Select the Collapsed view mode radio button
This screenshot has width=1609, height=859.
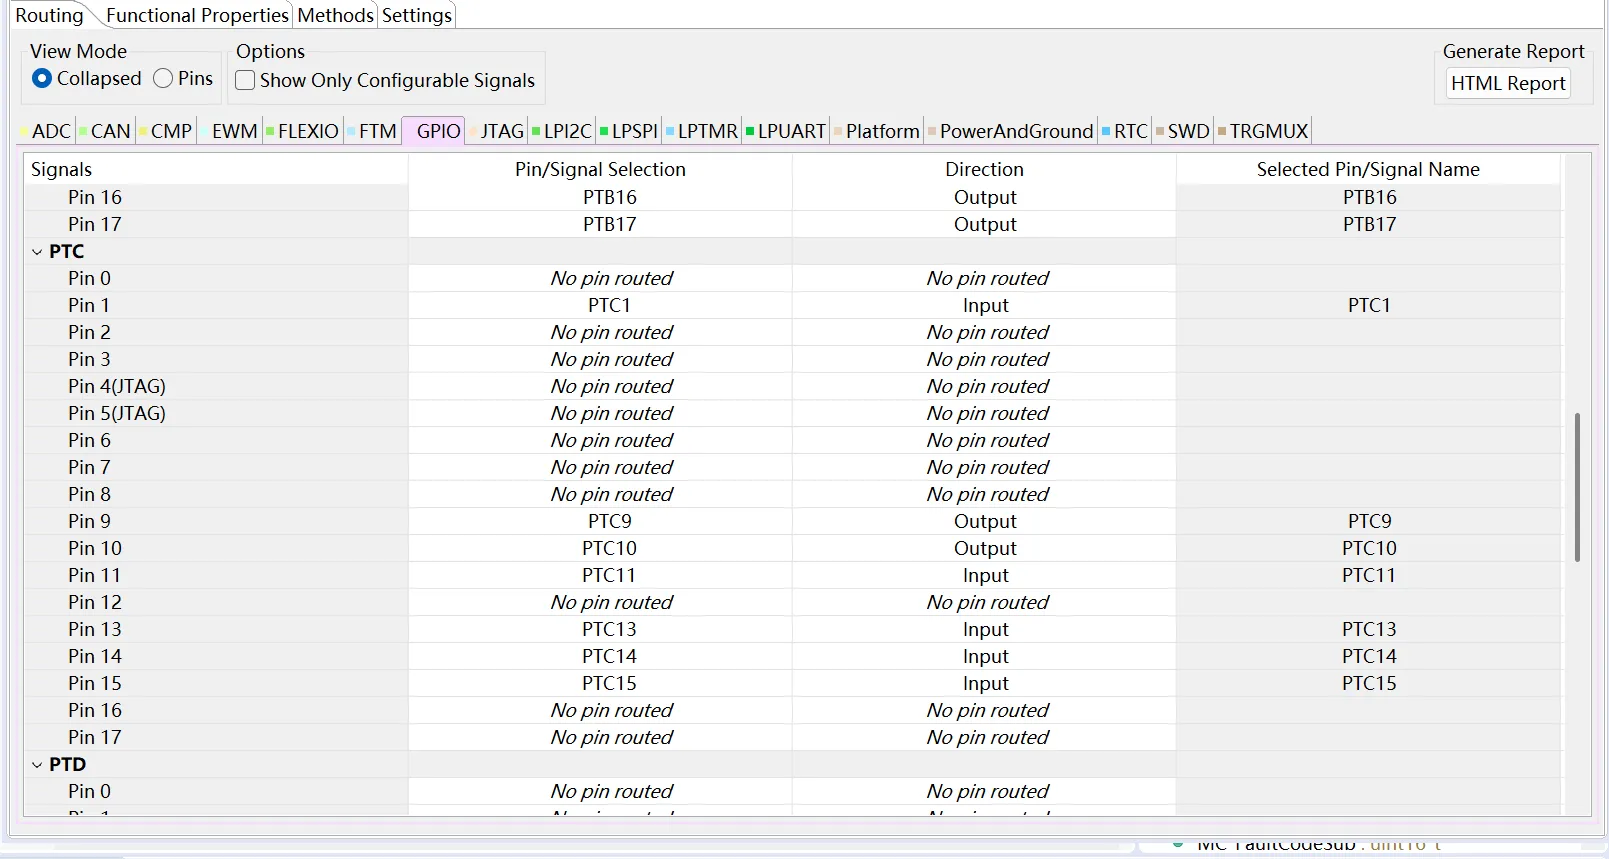(x=42, y=78)
